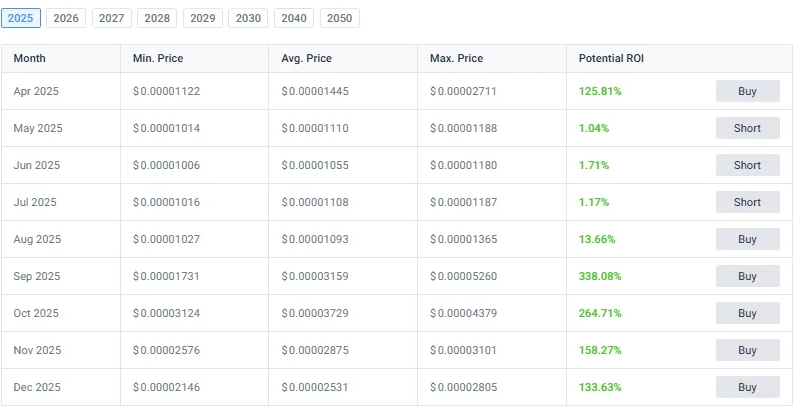Click max price $0.00001180
Viewport: 795px width, 407px height.
click(x=463, y=165)
